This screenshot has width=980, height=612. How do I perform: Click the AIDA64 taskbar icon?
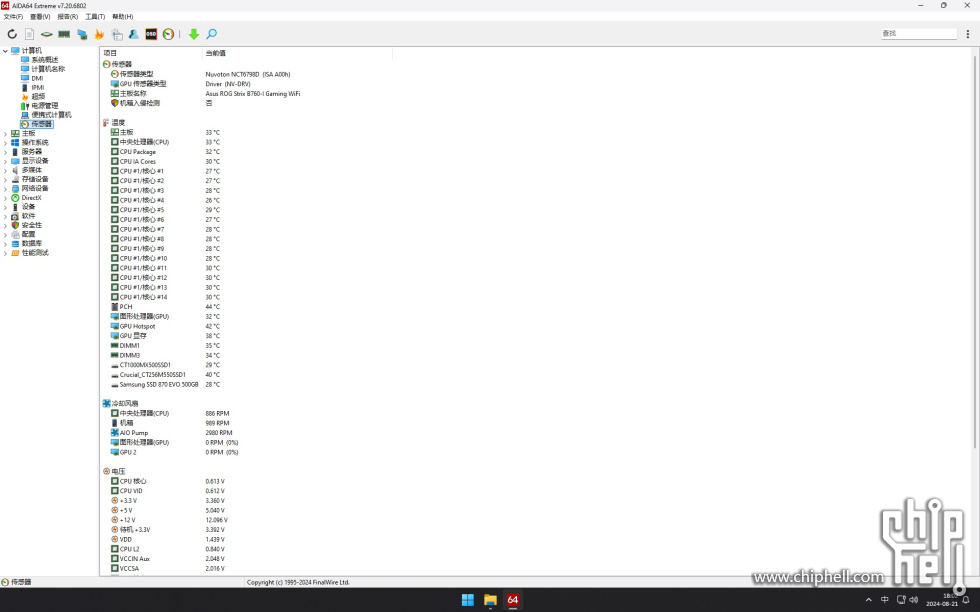(512, 600)
